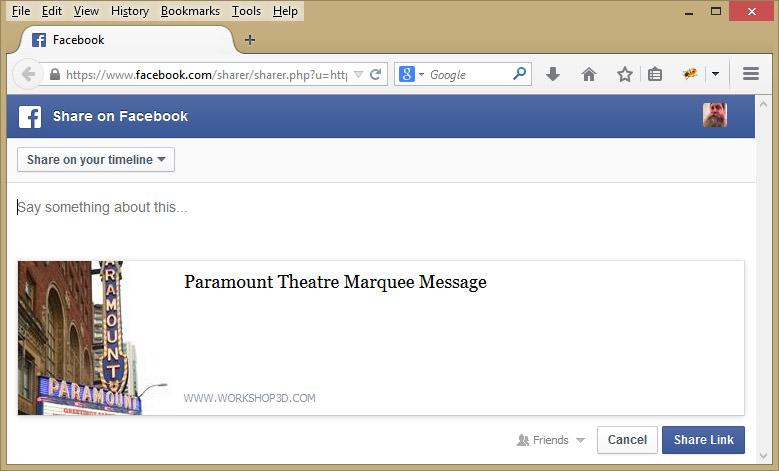Image resolution: width=779 pixels, height=471 pixels.
Task: Click the magnifier search icon in Google box
Action: pyautogui.click(x=519, y=74)
